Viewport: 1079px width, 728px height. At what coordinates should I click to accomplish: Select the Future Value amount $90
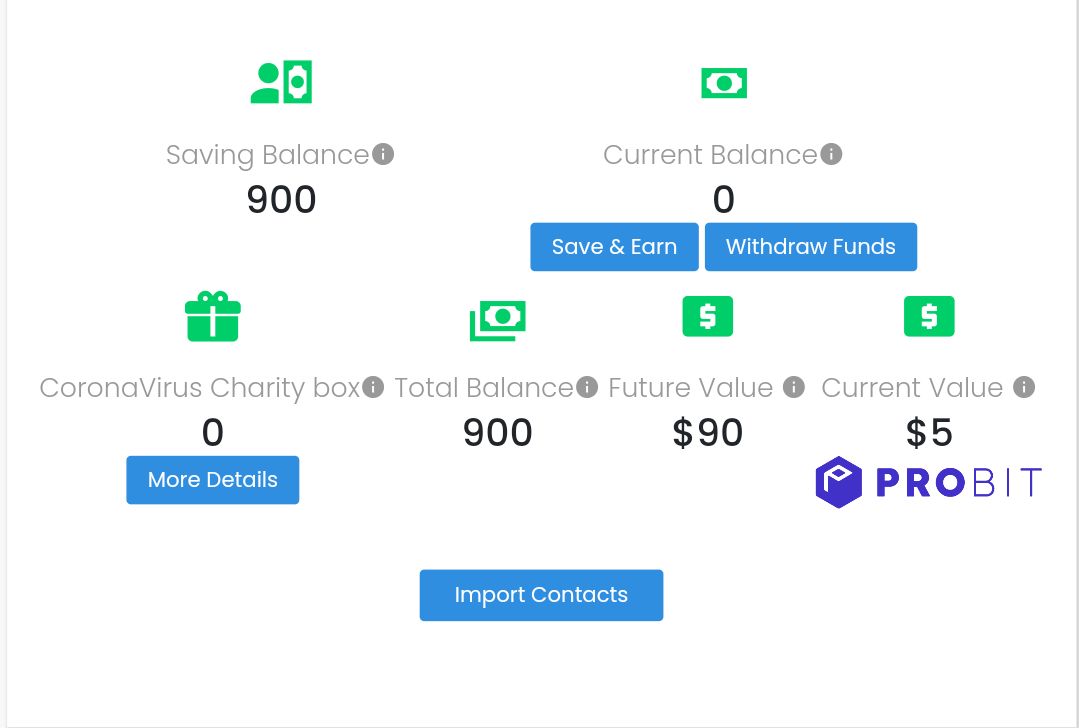pyautogui.click(x=707, y=433)
